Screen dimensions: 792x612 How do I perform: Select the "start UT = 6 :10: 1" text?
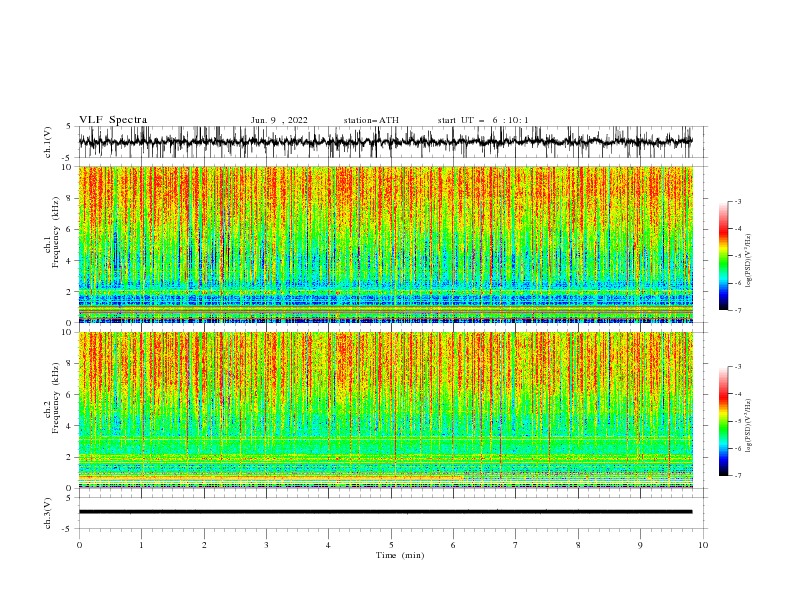tap(483, 120)
